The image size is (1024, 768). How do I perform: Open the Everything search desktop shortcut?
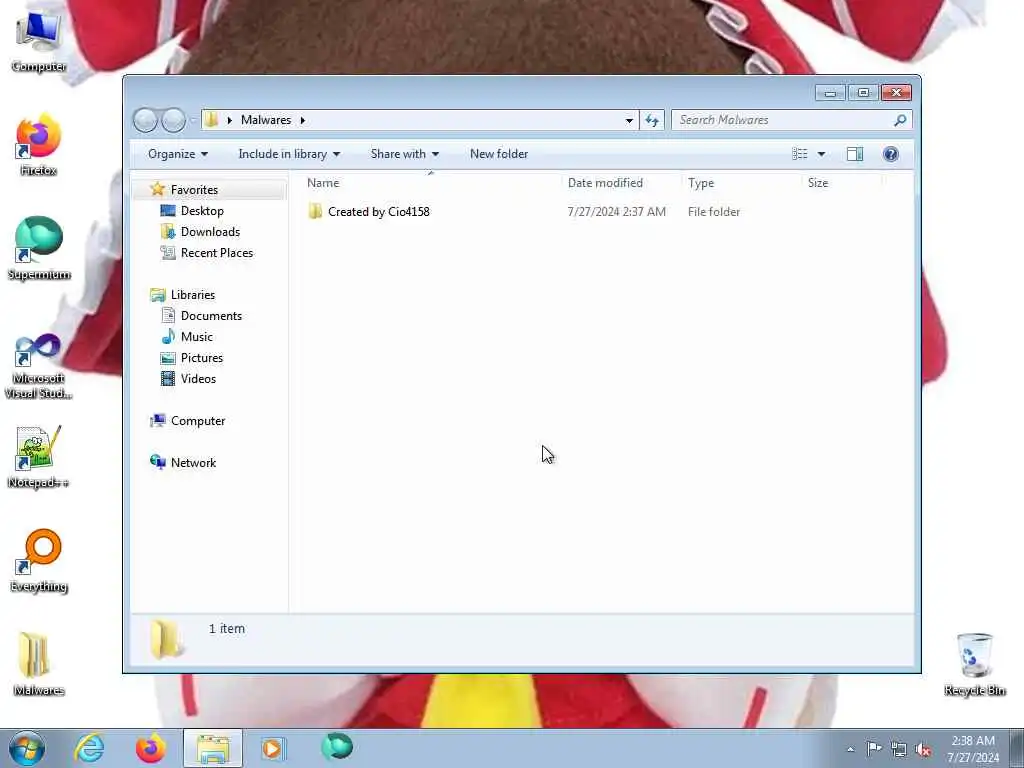(39, 561)
